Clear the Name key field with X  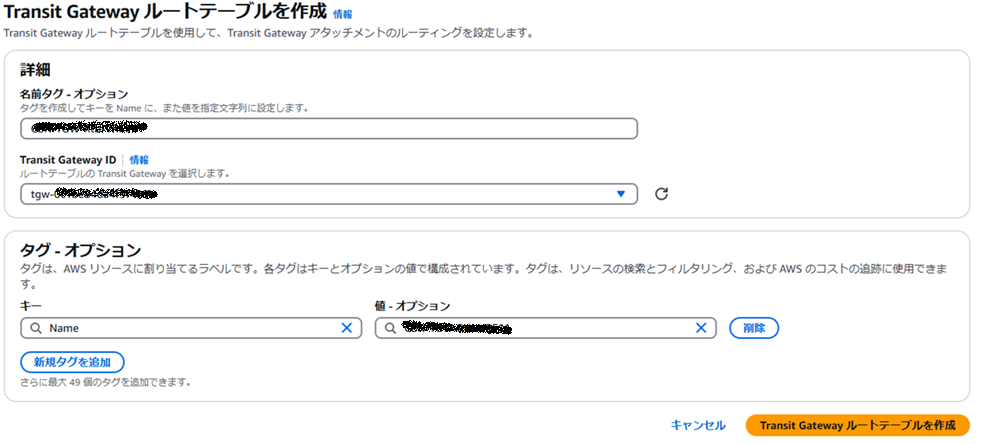coord(346,328)
